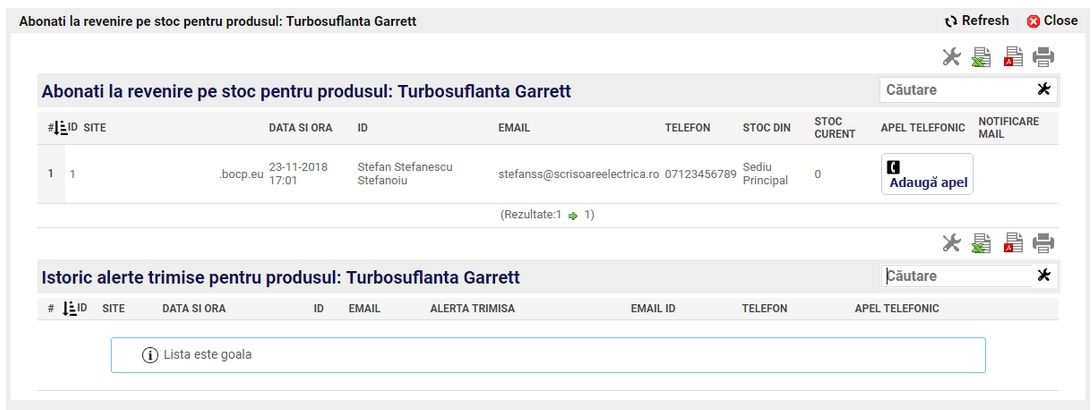Export subscribers table to Excel
Screen dimensions: 1092x410
pos(982,57)
